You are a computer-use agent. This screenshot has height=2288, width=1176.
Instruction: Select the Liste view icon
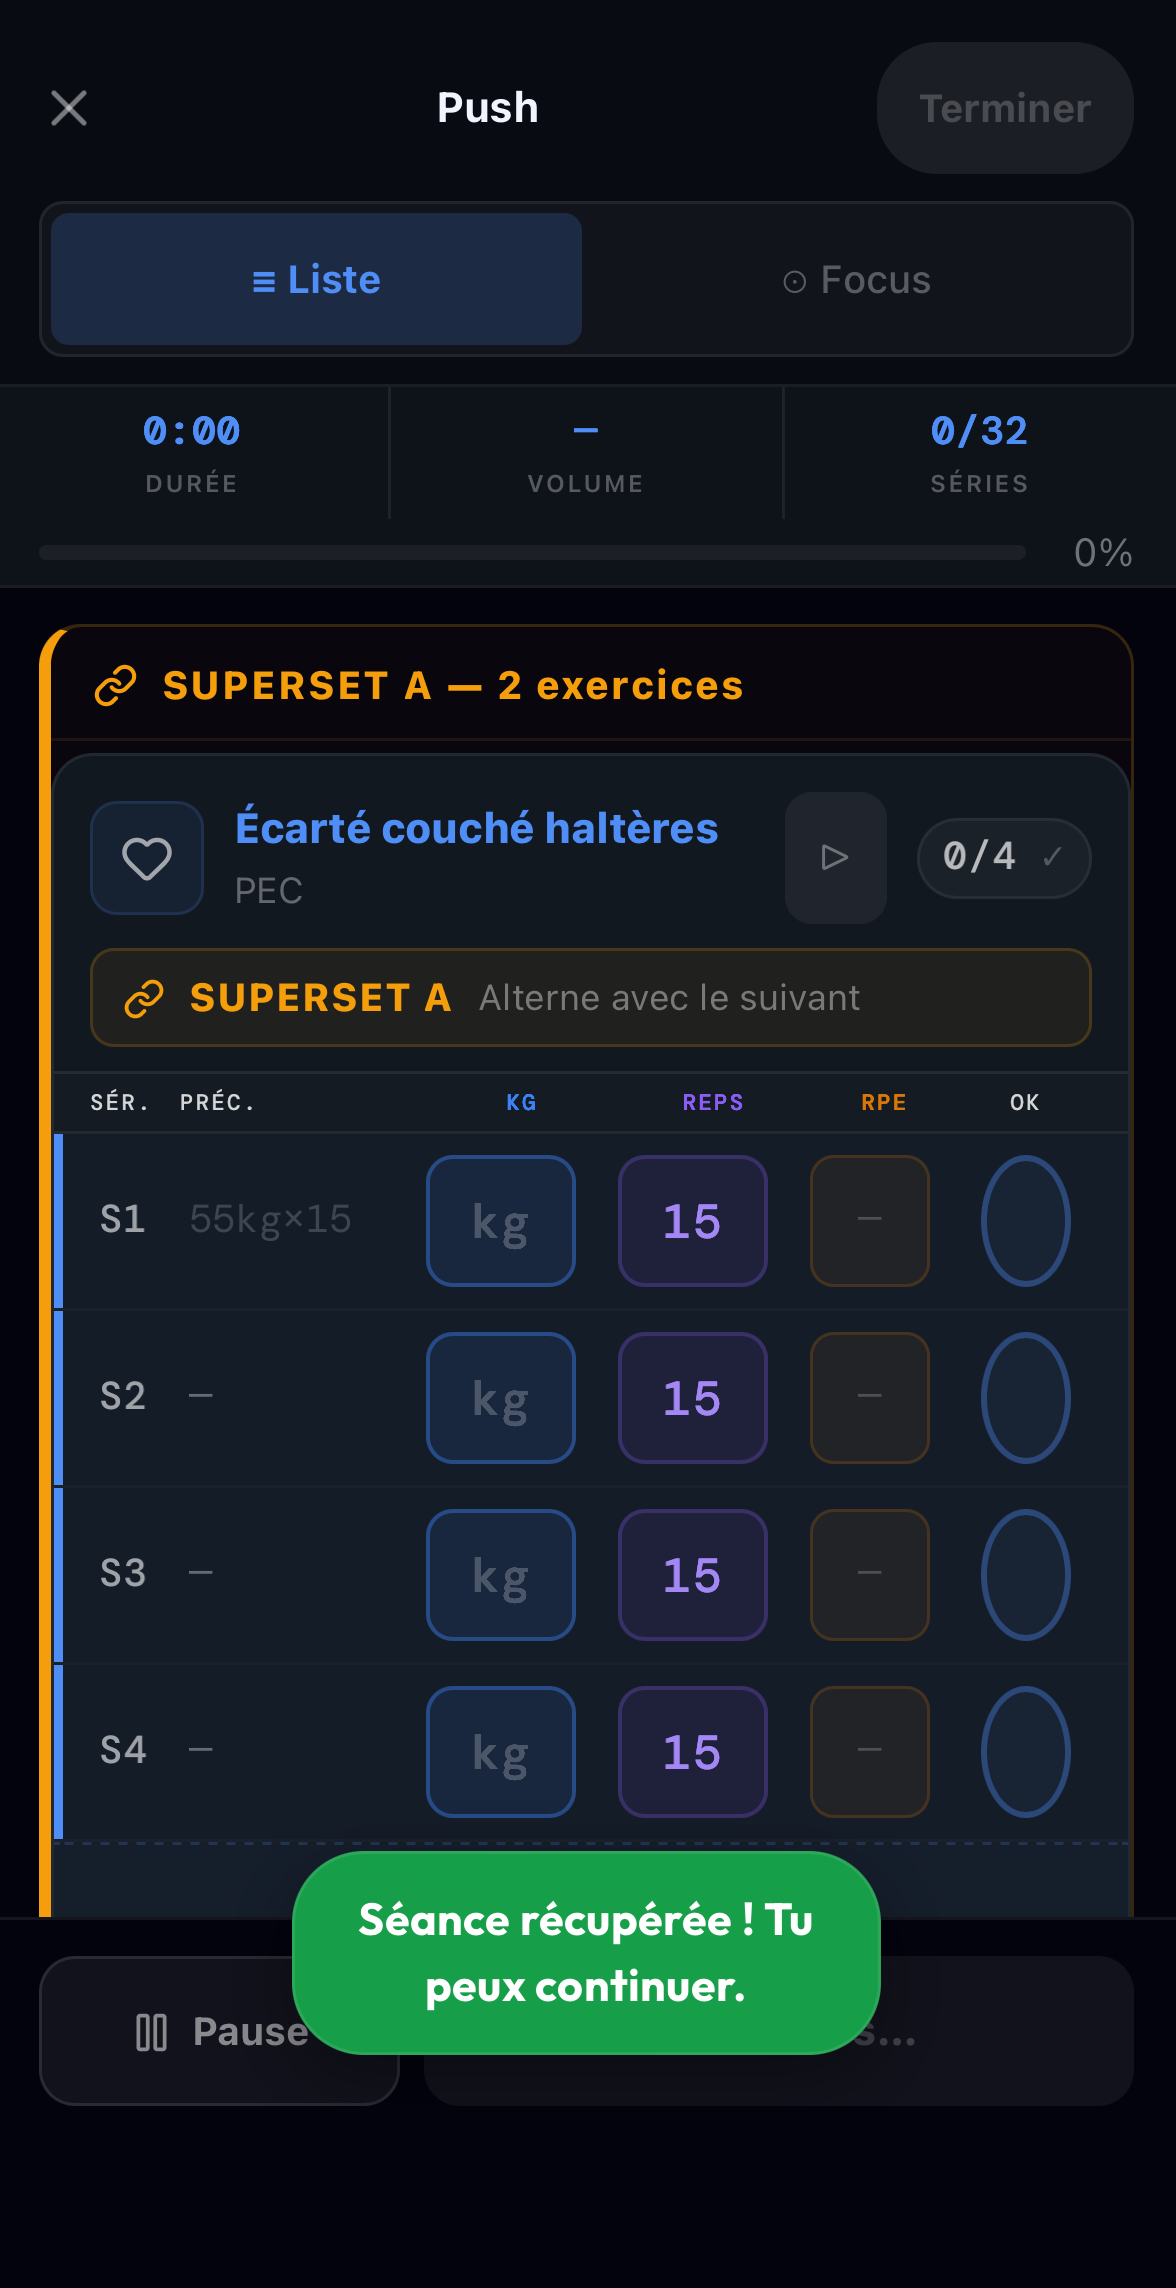264,279
